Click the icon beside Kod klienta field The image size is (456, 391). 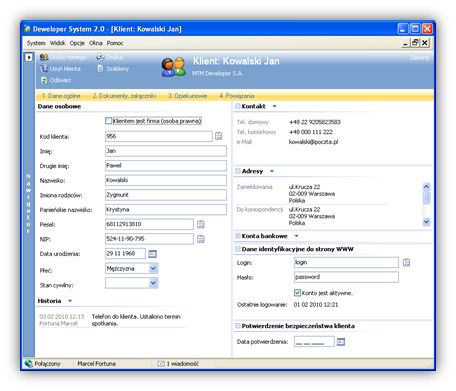click(219, 136)
